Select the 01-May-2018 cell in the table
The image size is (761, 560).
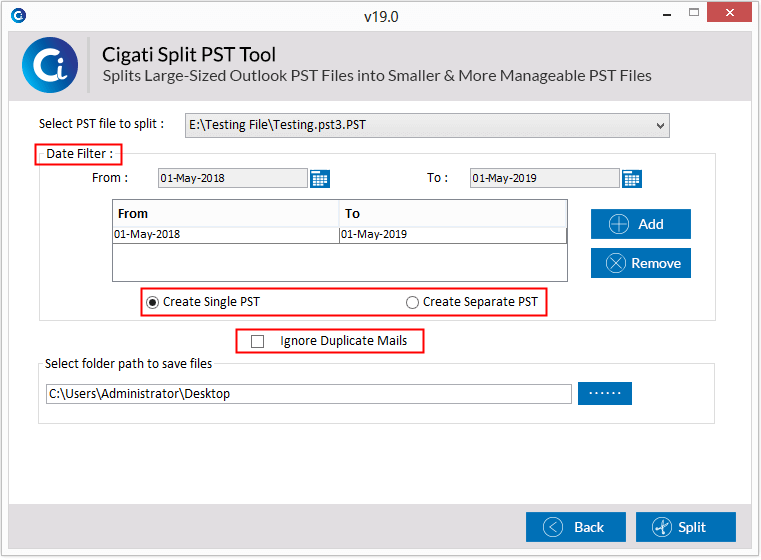pyautogui.click(x=226, y=234)
